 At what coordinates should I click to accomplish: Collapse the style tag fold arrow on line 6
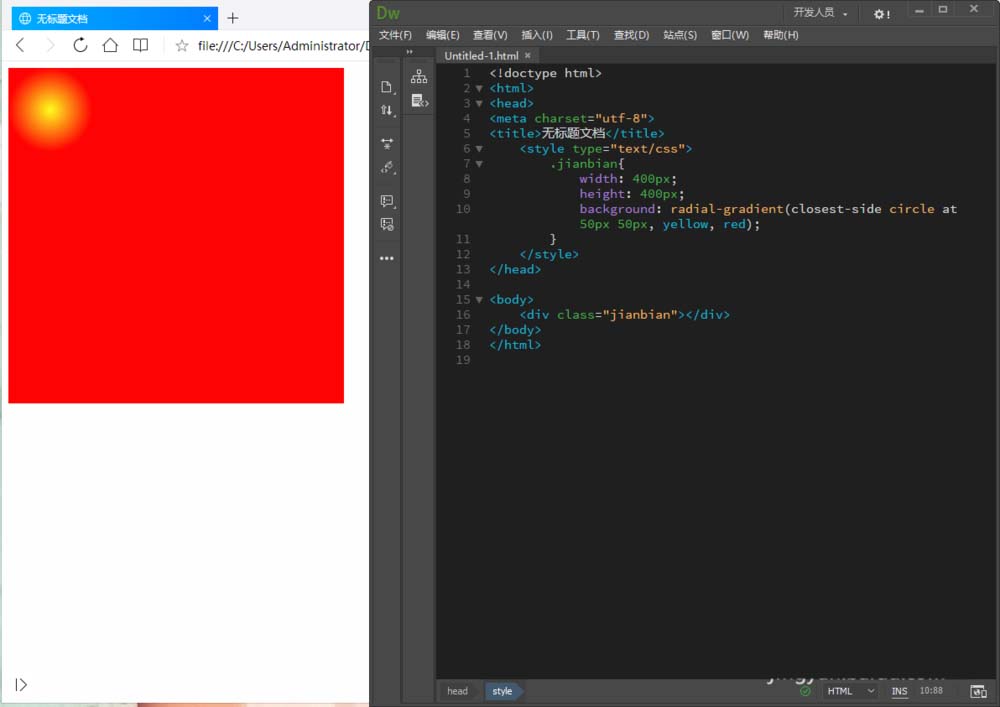tap(479, 149)
